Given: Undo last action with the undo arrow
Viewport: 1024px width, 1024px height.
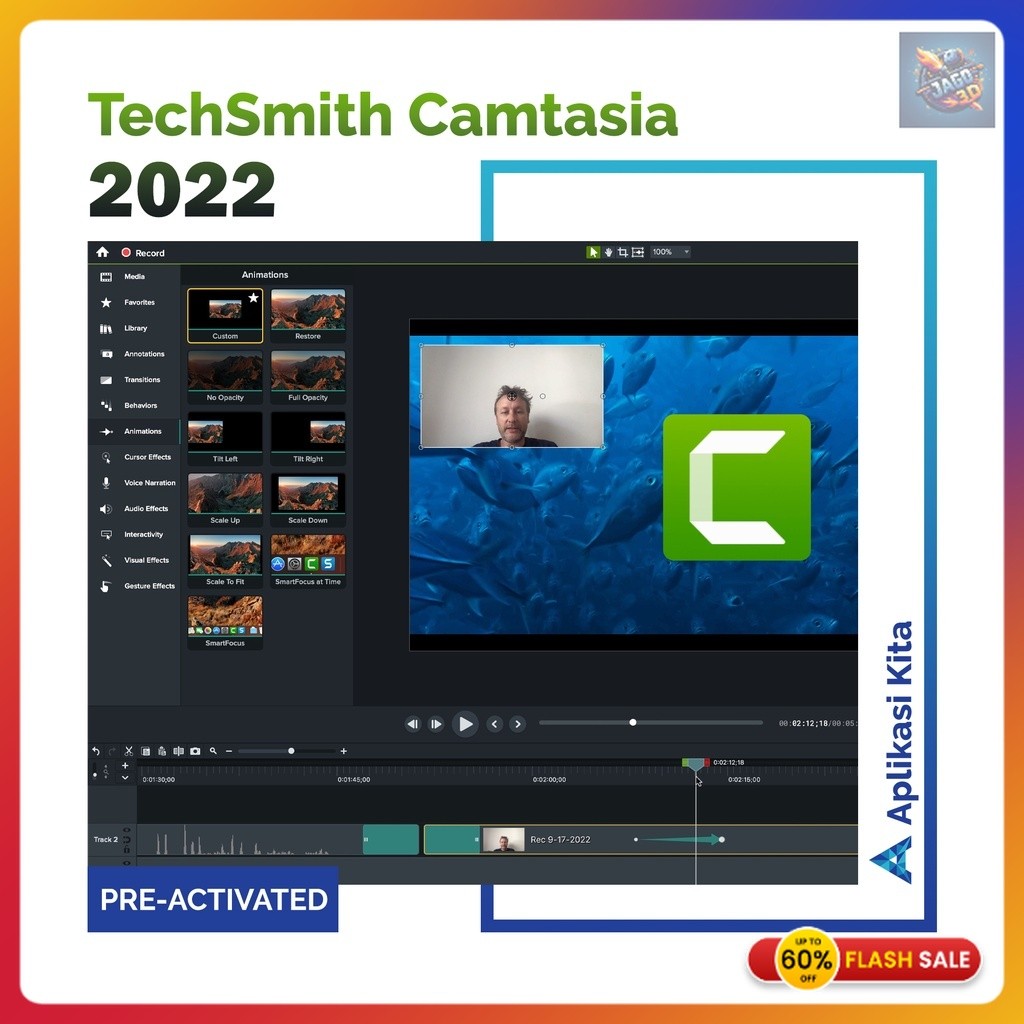Looking at the screenshot, I should [95, 750].
